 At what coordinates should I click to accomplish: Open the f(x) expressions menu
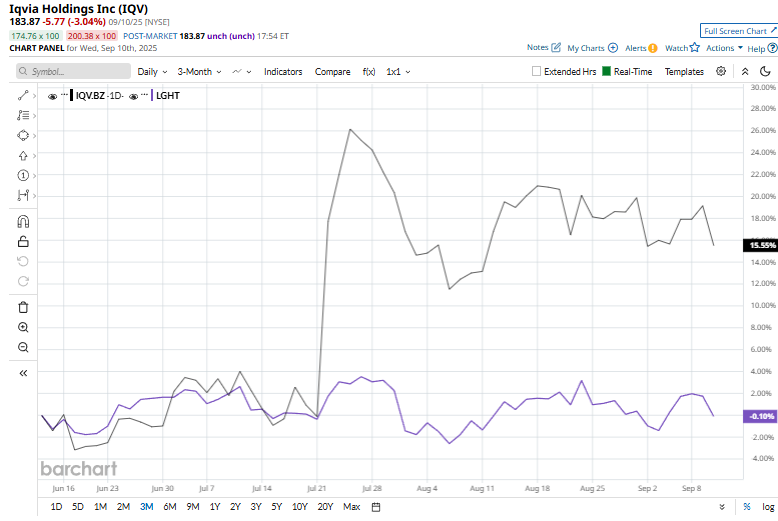tap(369, 72)
